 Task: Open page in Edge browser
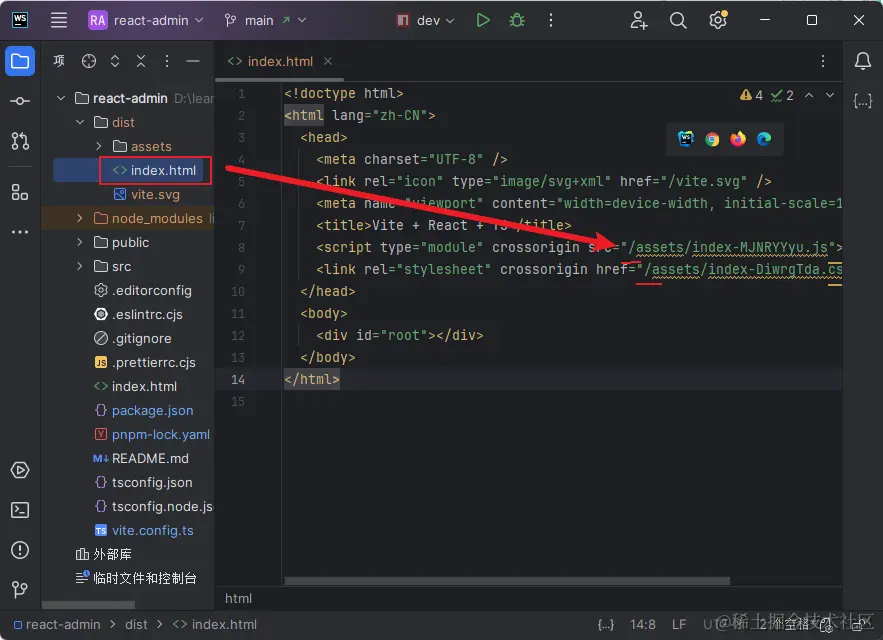click(764, 139)
